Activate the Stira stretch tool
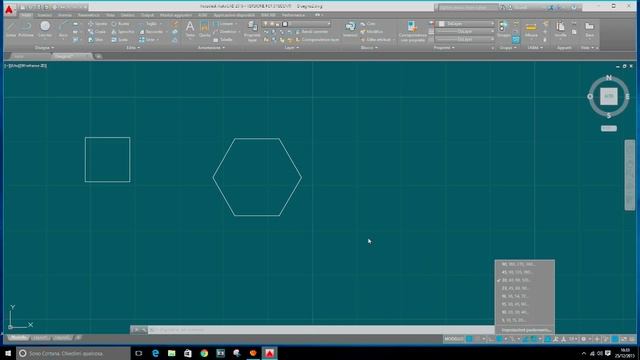Screen dimensions: 640x360 click(x=96, y=40)
